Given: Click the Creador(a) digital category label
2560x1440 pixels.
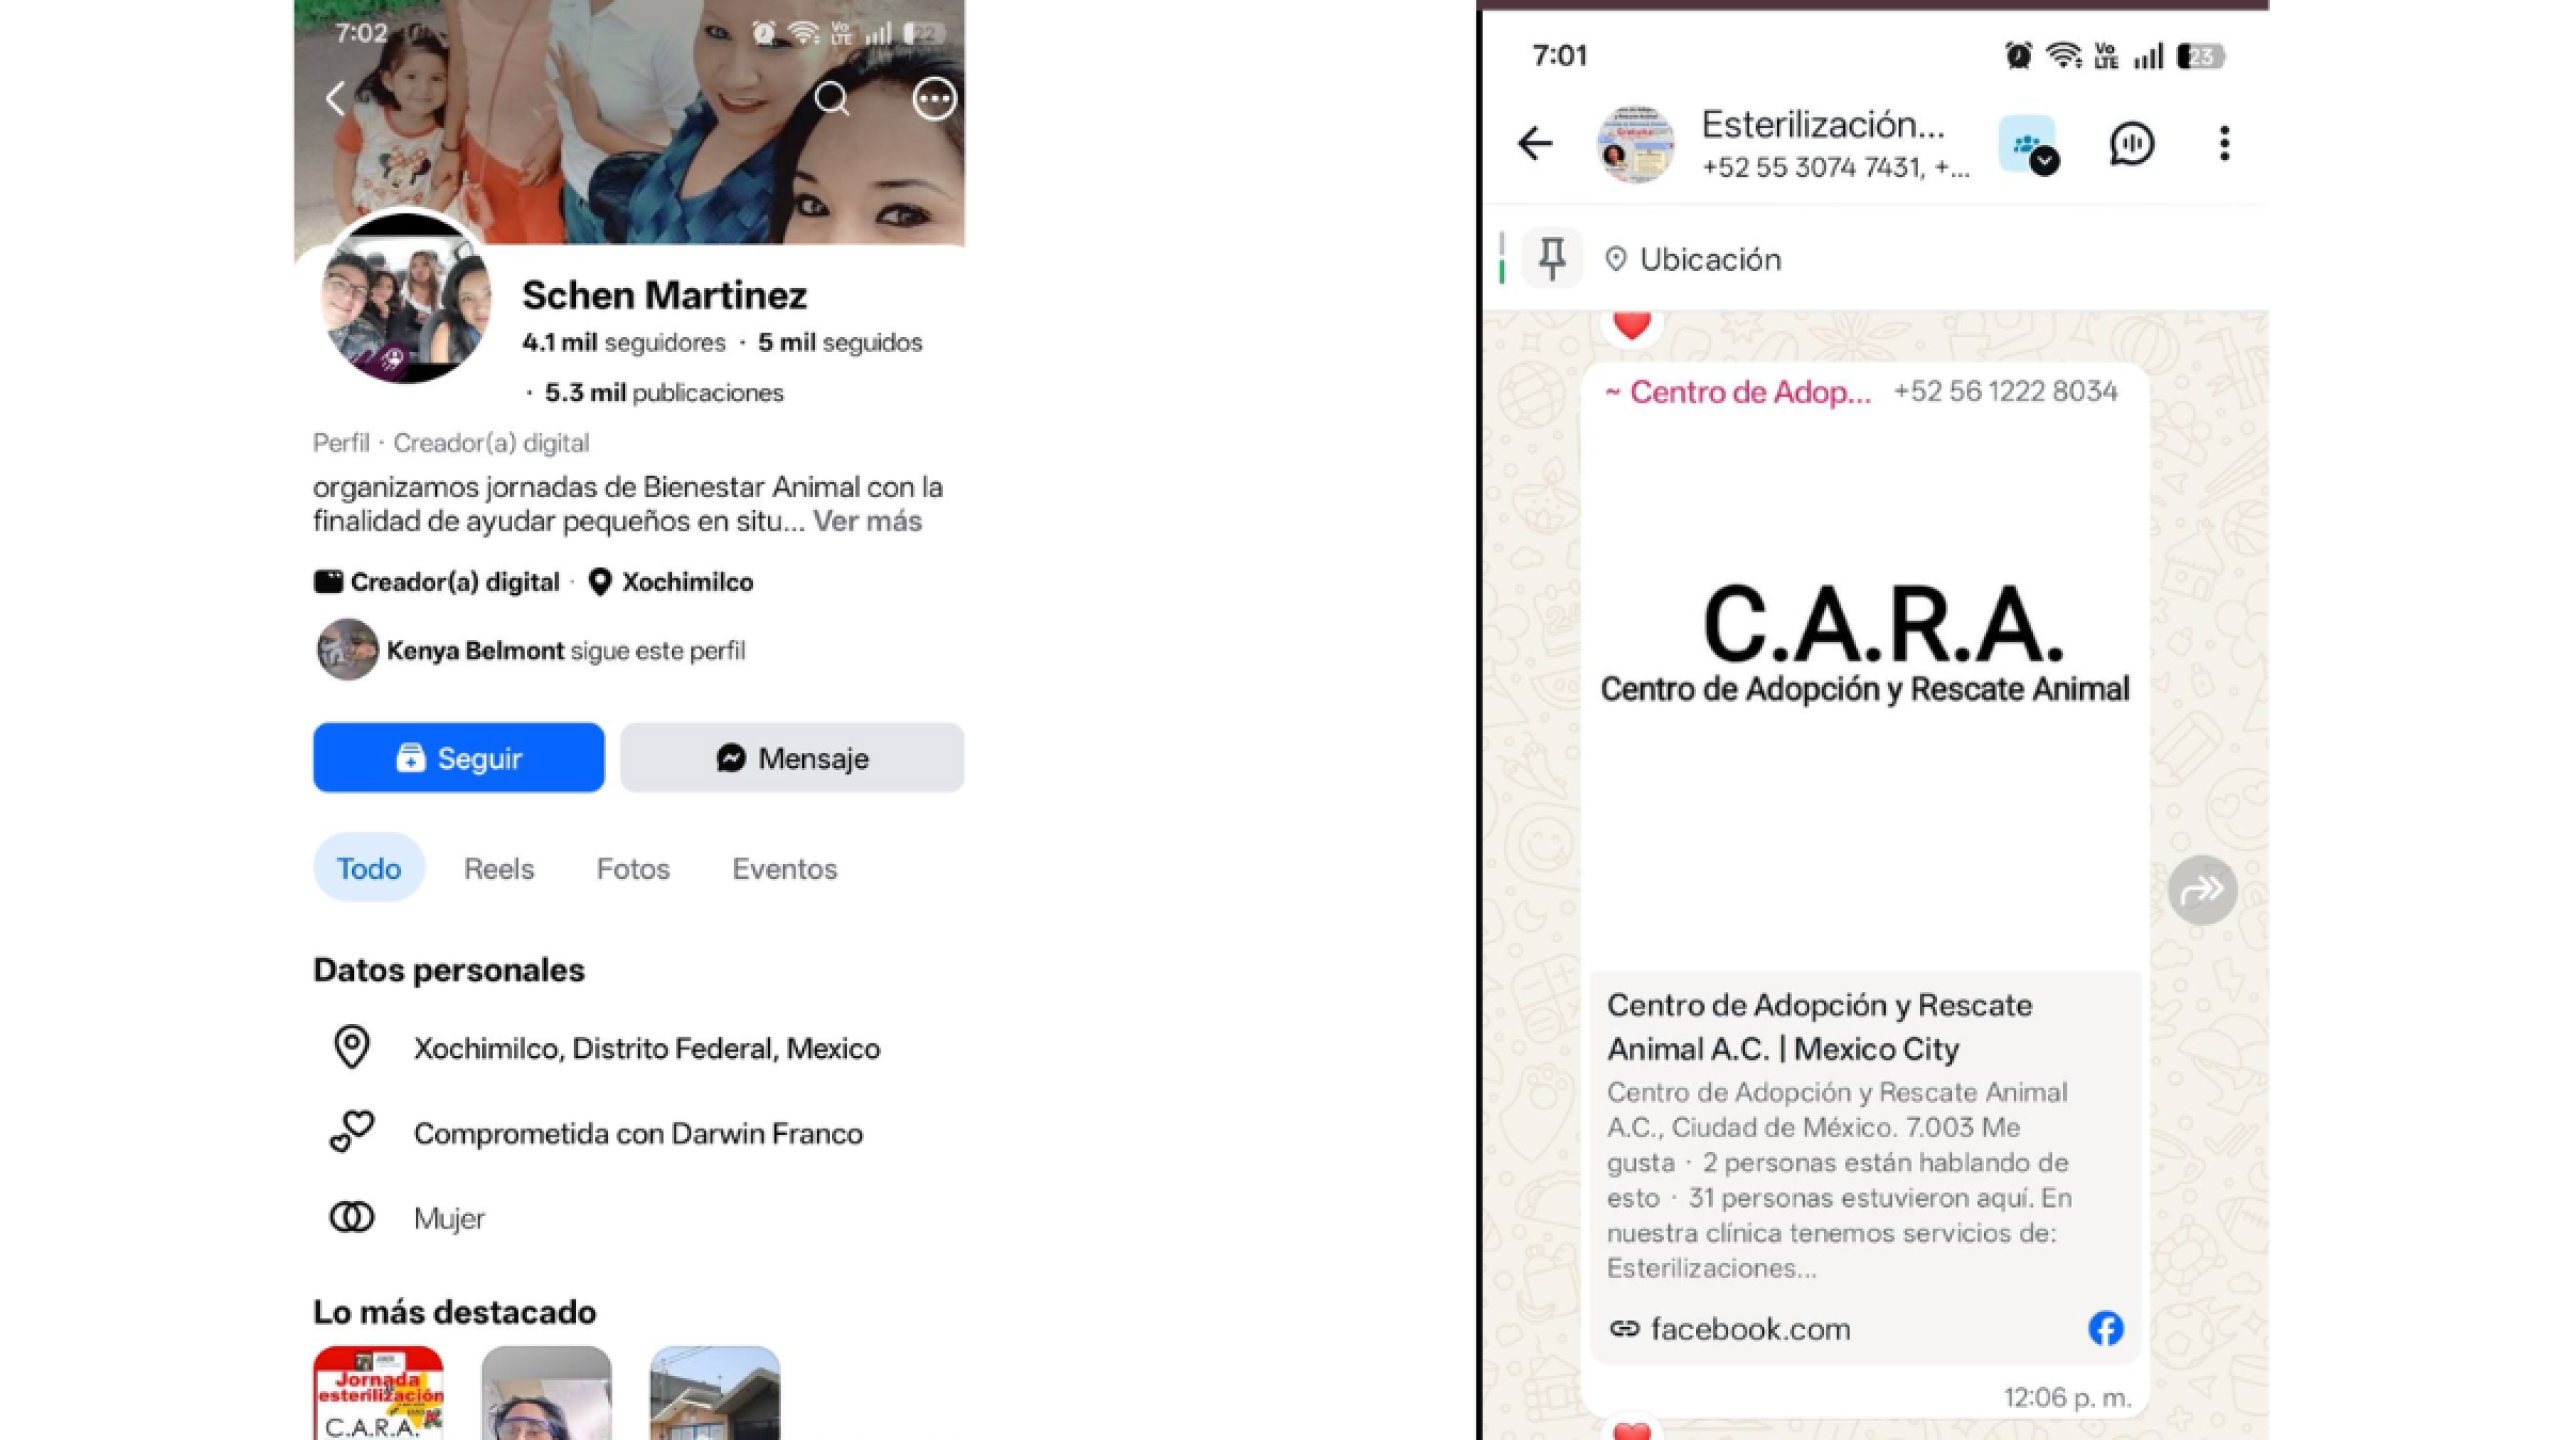Looking at the screenshot, I should (x=437, y=582).
